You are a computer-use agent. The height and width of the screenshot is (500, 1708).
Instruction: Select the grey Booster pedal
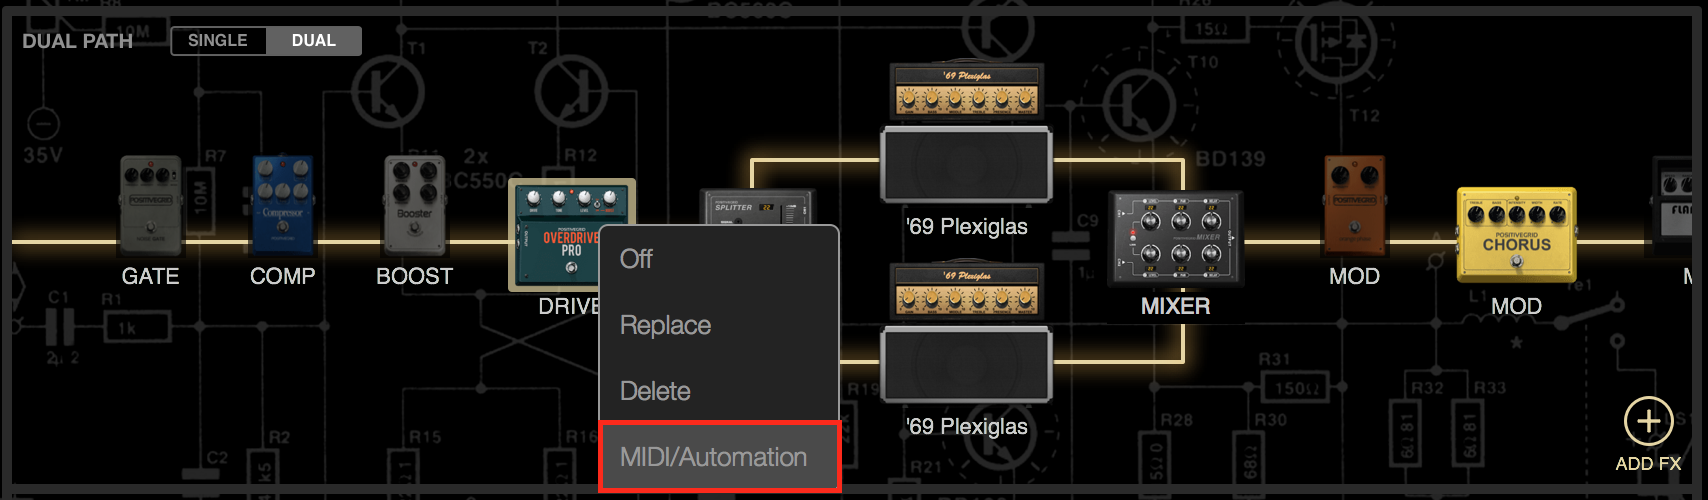pos(415,206)
